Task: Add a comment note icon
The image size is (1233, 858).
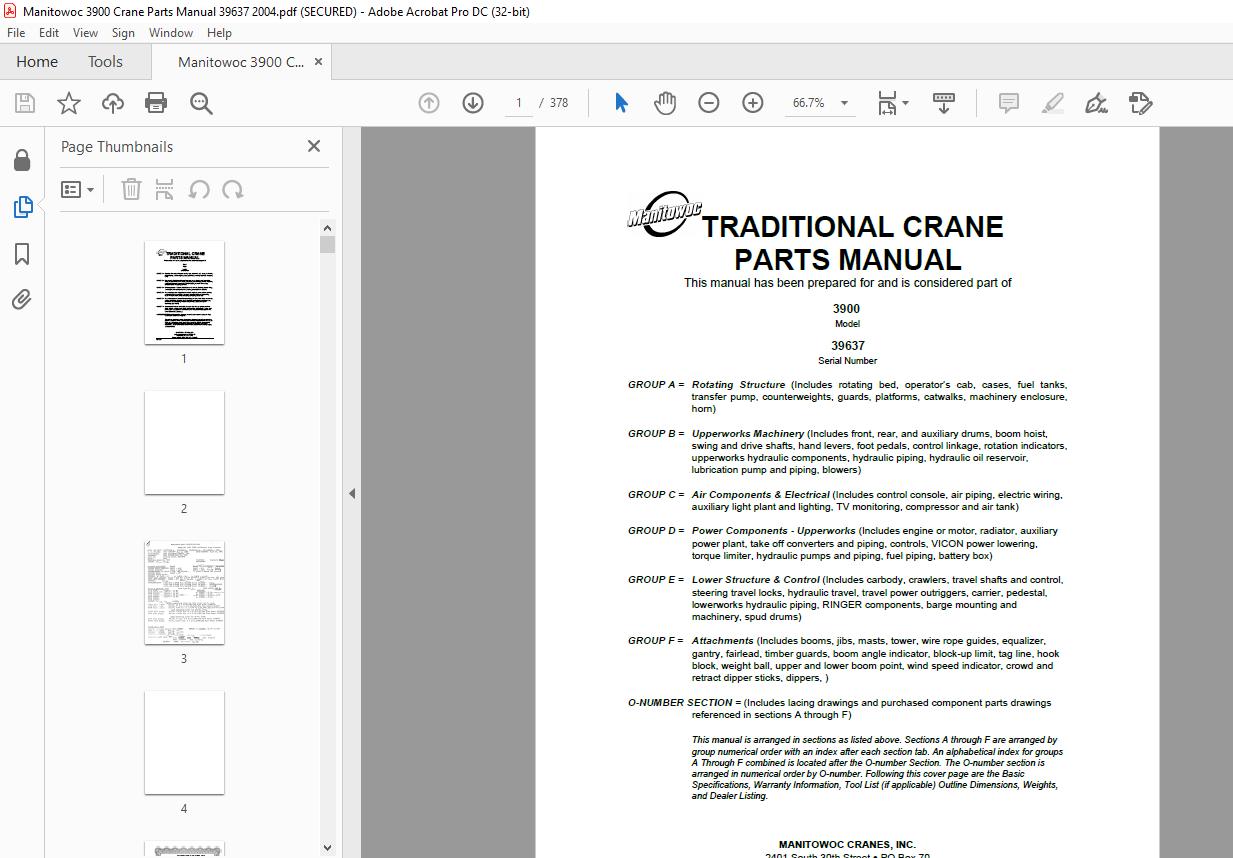Action: coord(1009,103)
